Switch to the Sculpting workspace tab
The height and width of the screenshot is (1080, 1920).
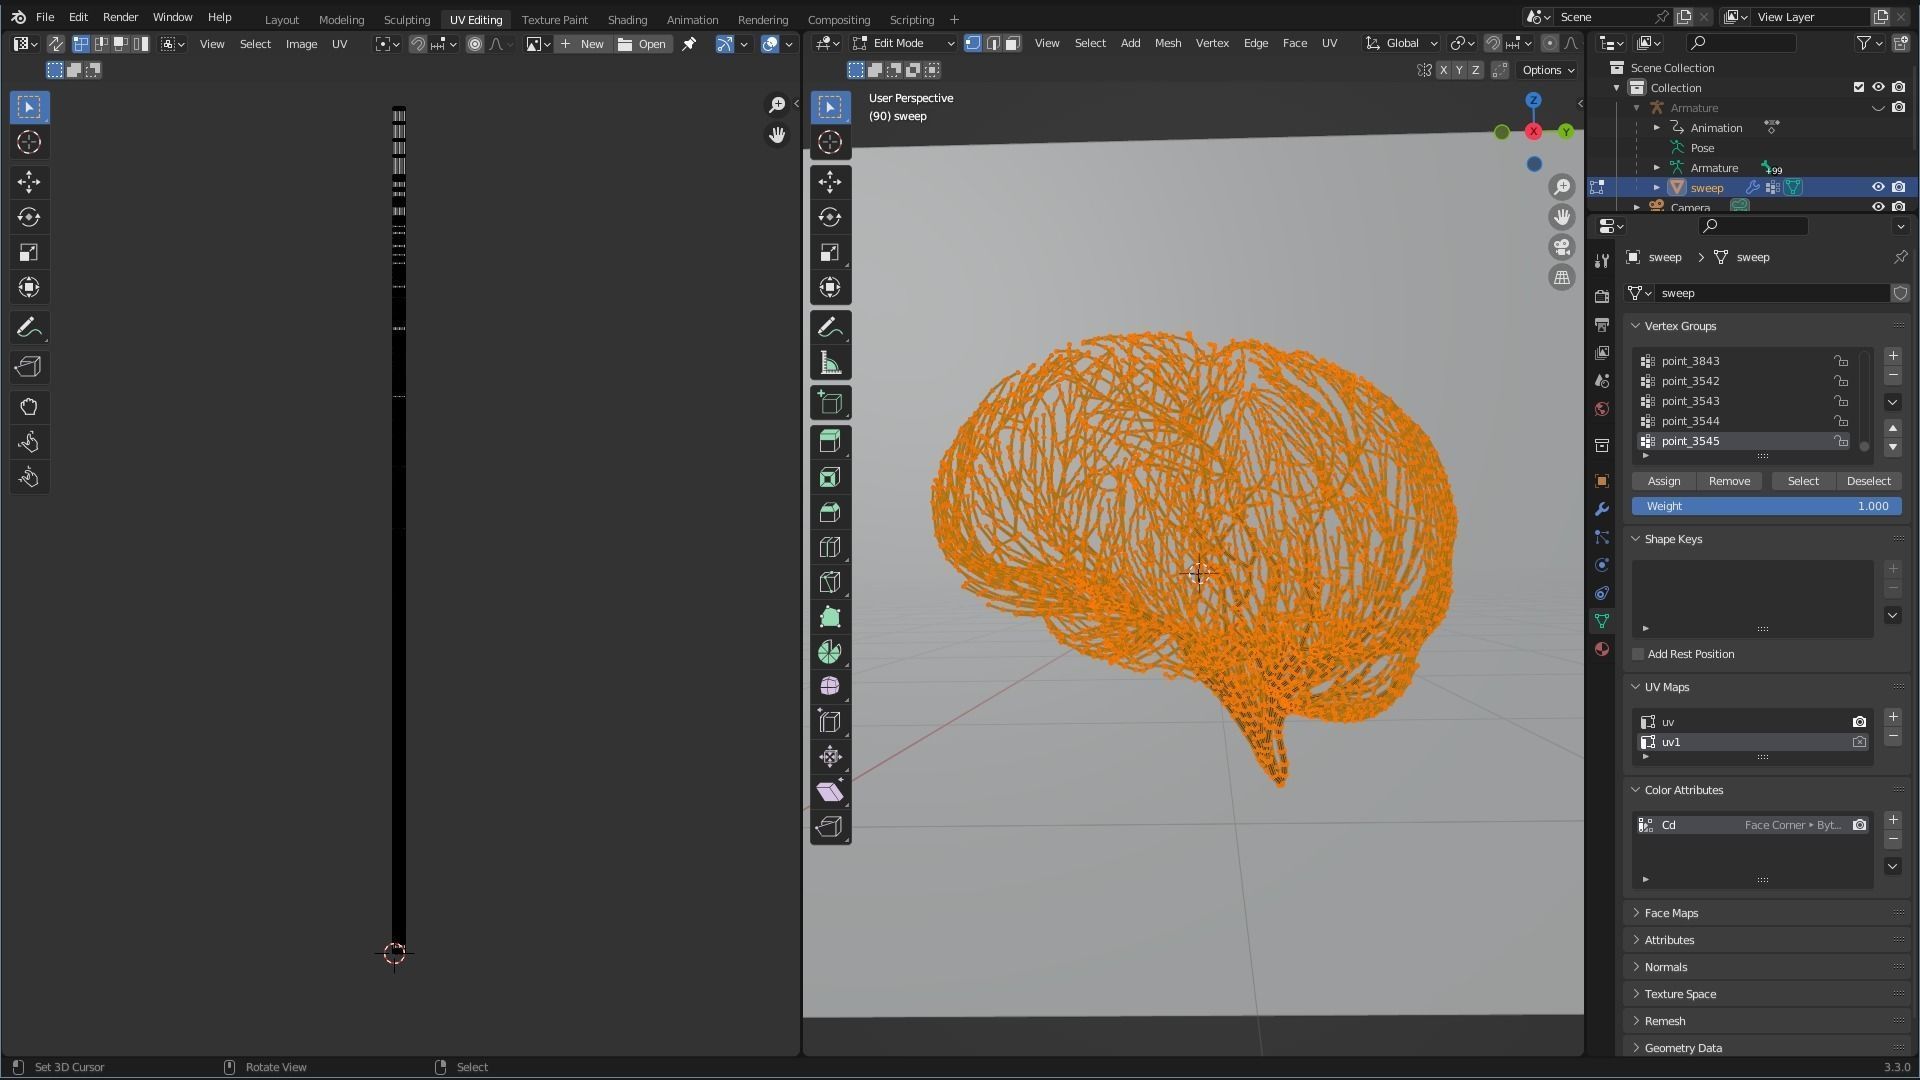407,19
